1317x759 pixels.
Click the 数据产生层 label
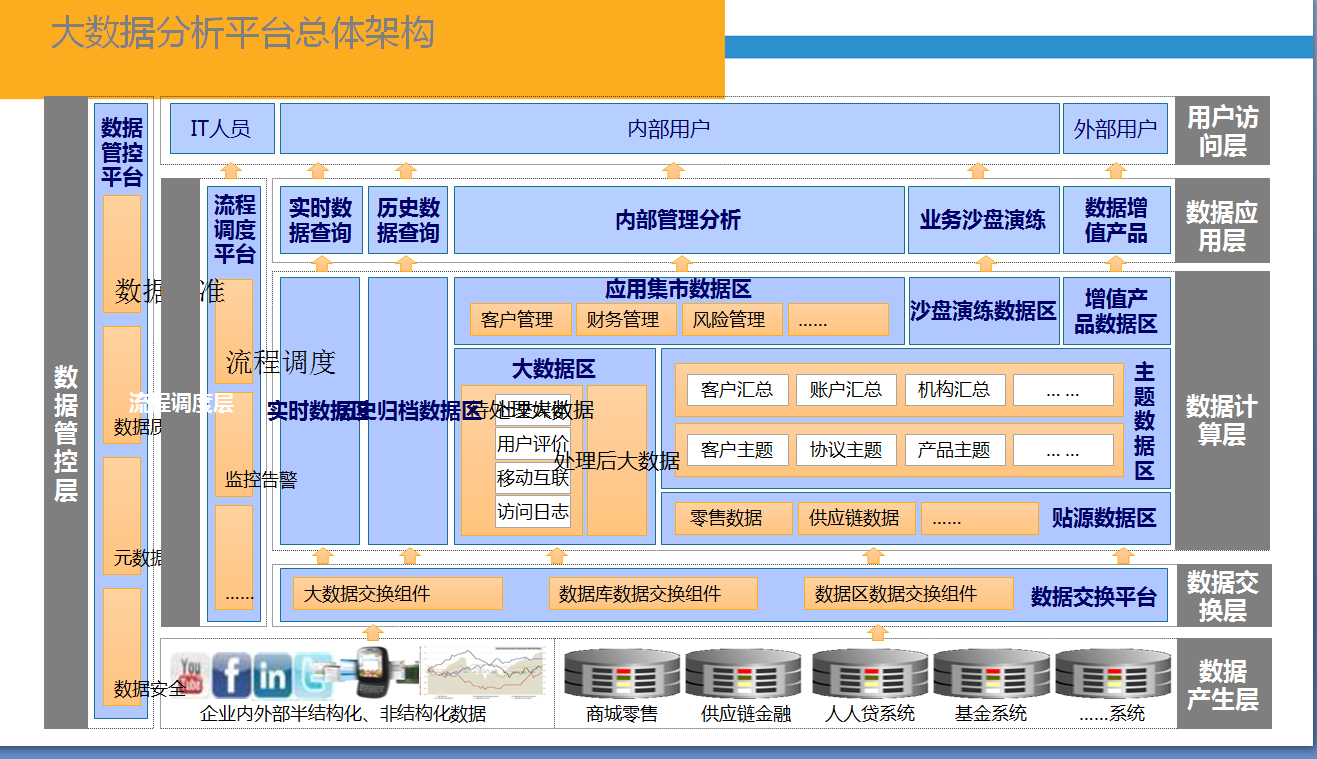pos(1223,684)
